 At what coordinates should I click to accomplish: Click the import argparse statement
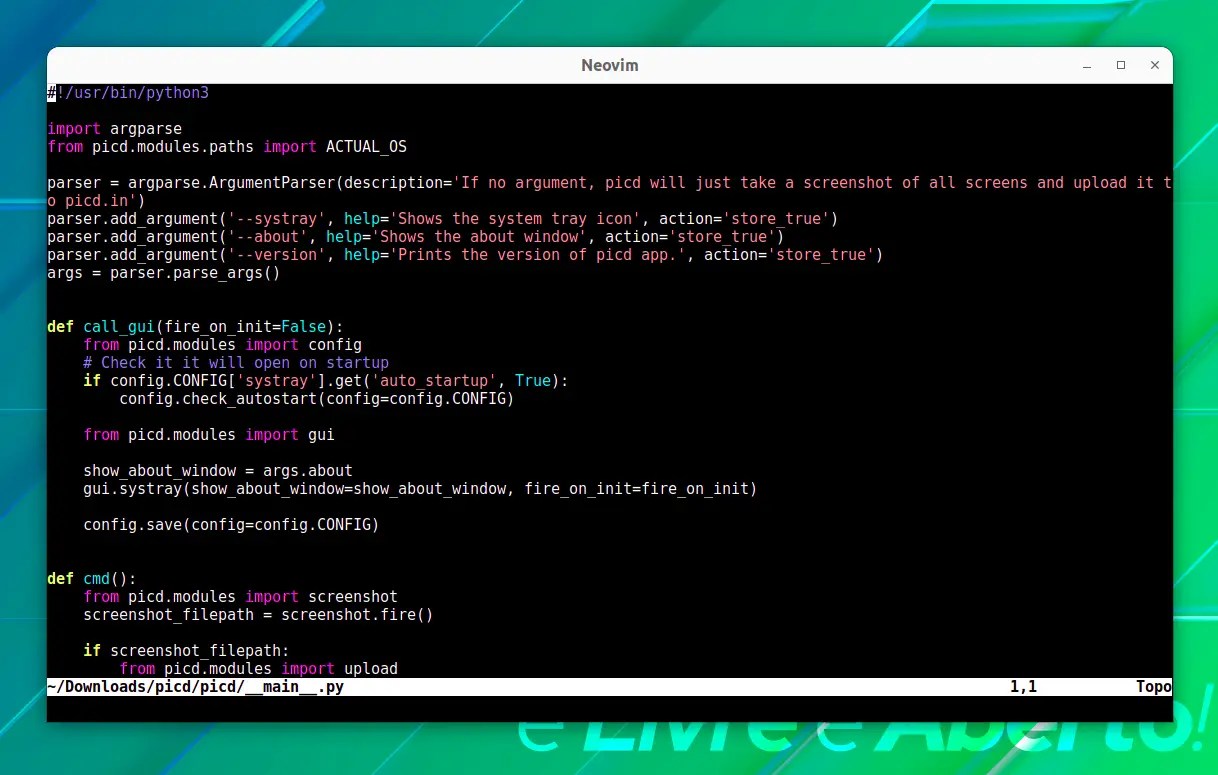(114, 128)
